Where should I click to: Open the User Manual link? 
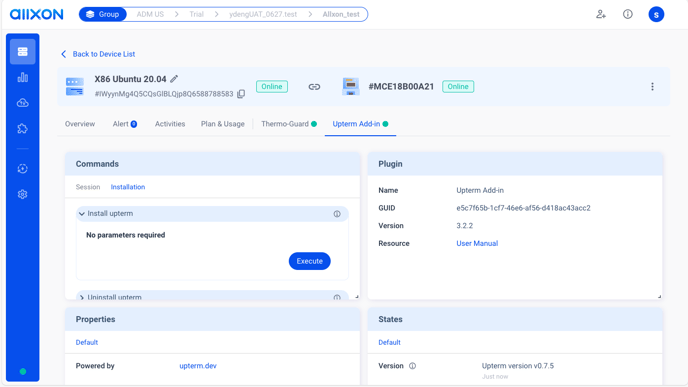click(477, 244)
